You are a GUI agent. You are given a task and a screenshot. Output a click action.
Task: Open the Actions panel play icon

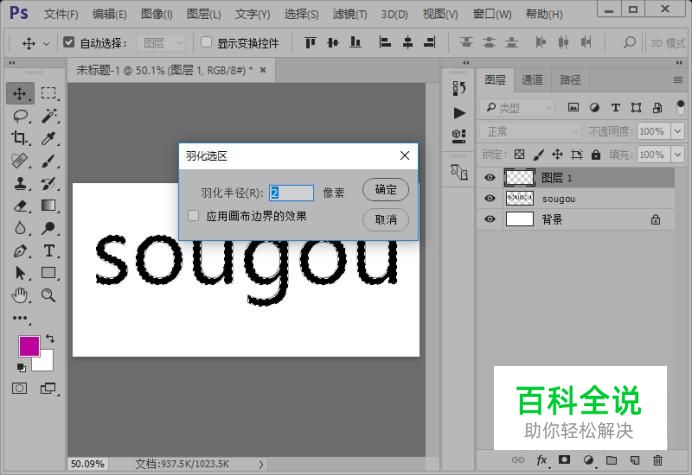[459, 113]
